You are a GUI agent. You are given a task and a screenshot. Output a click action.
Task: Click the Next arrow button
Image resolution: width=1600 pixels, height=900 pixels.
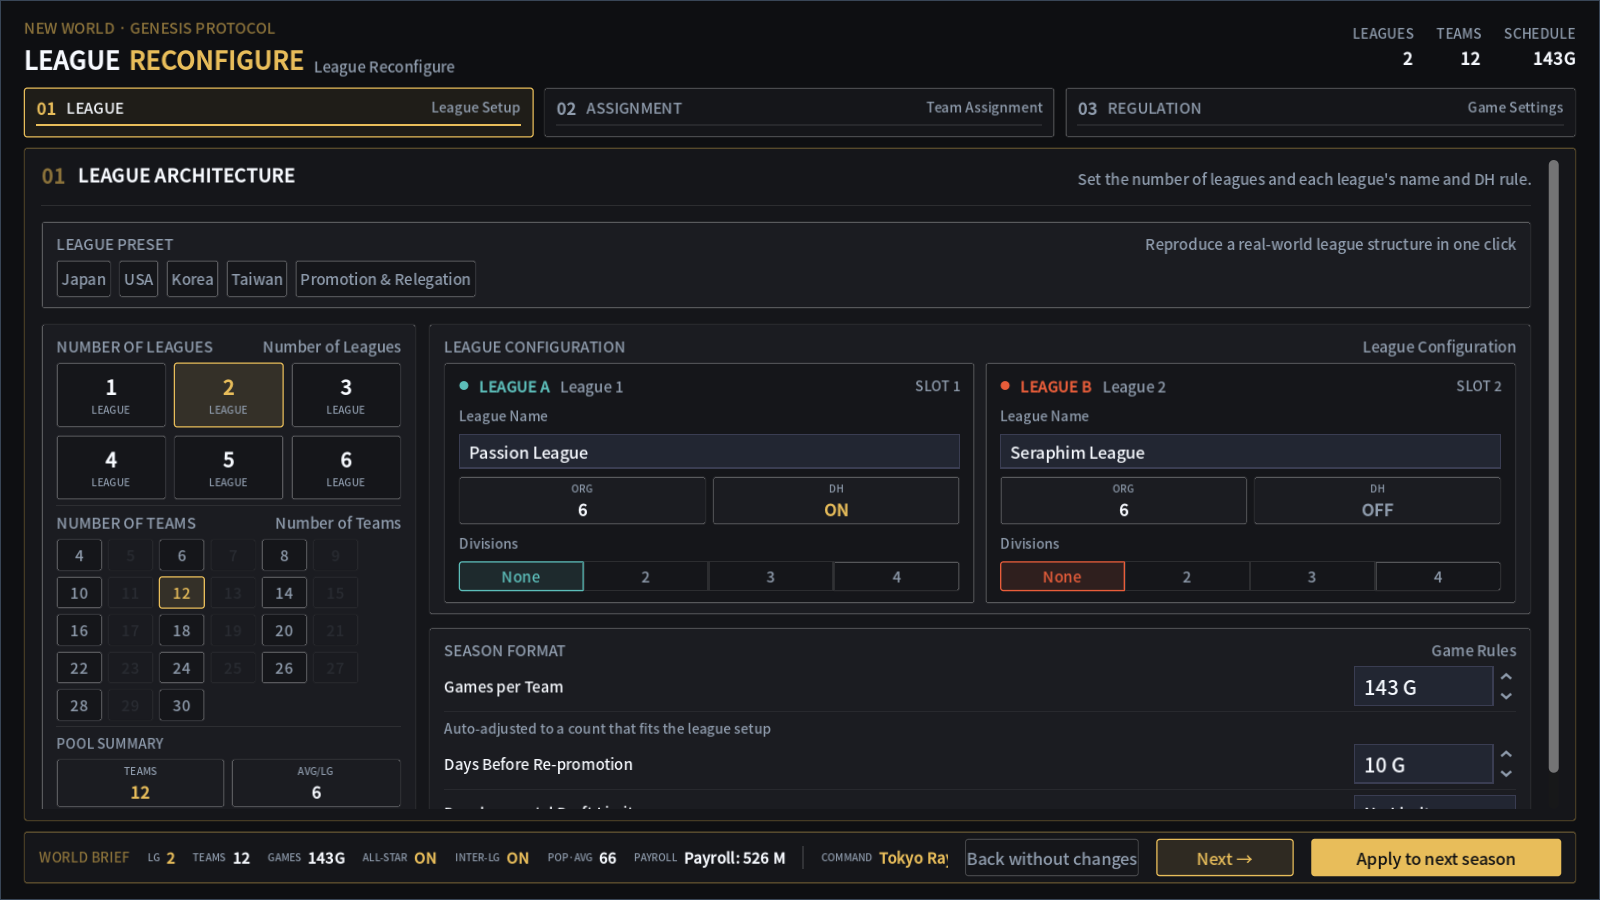pos(1224,858)
